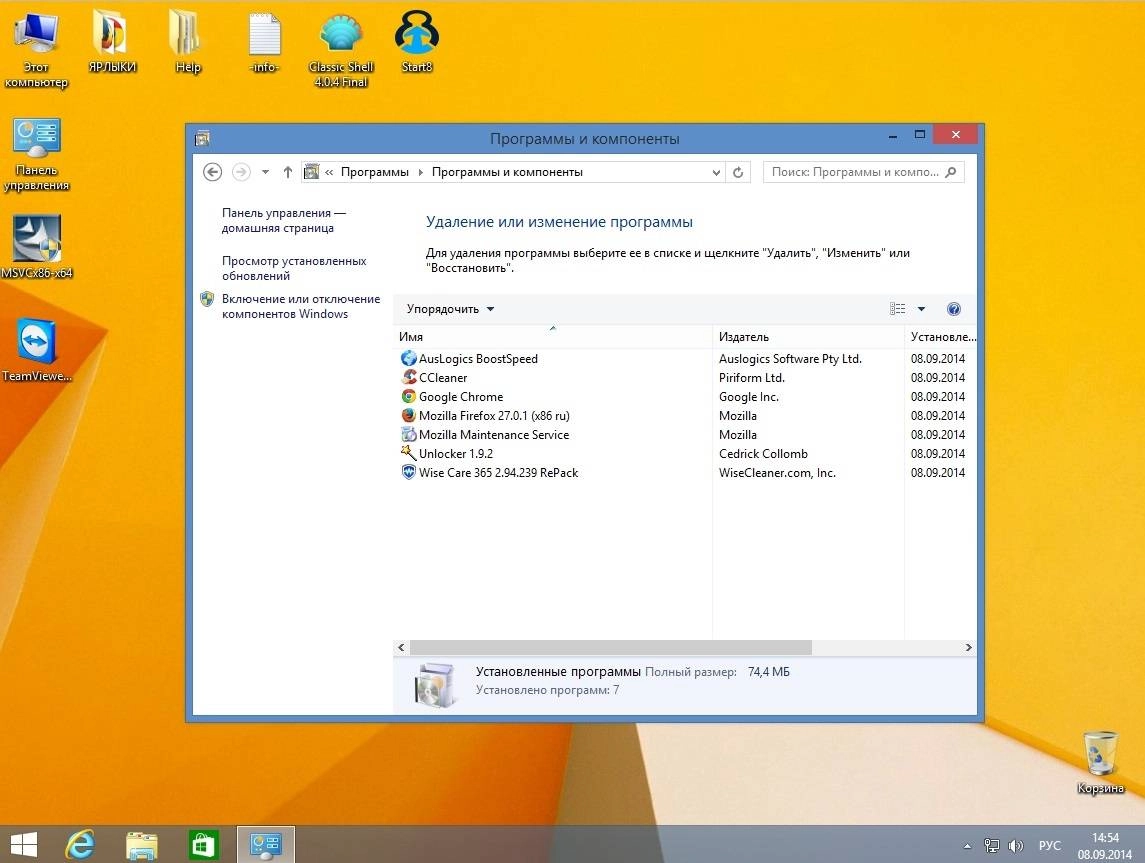This screenshot has width=1145, height=863.
Task: Select the -info- text file icon
Action: [264, 42]
